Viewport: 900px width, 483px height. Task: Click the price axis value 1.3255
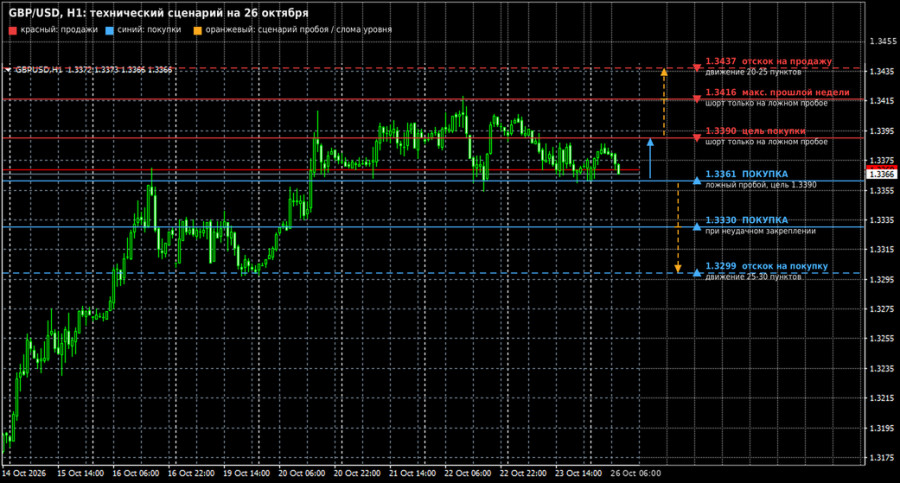point(883,339)
